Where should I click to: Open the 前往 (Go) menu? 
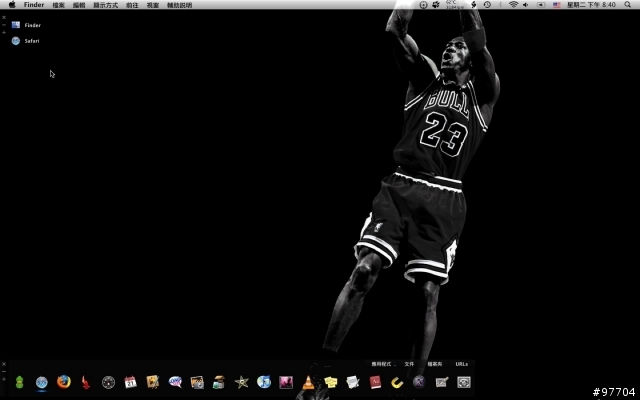132,5
